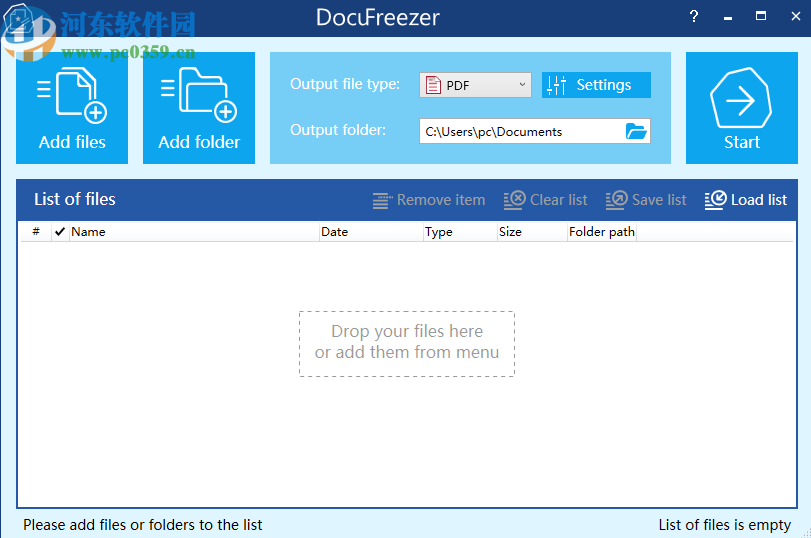Open the Settings button with sliders icon

pyautogui.click(x=596, y=85)
